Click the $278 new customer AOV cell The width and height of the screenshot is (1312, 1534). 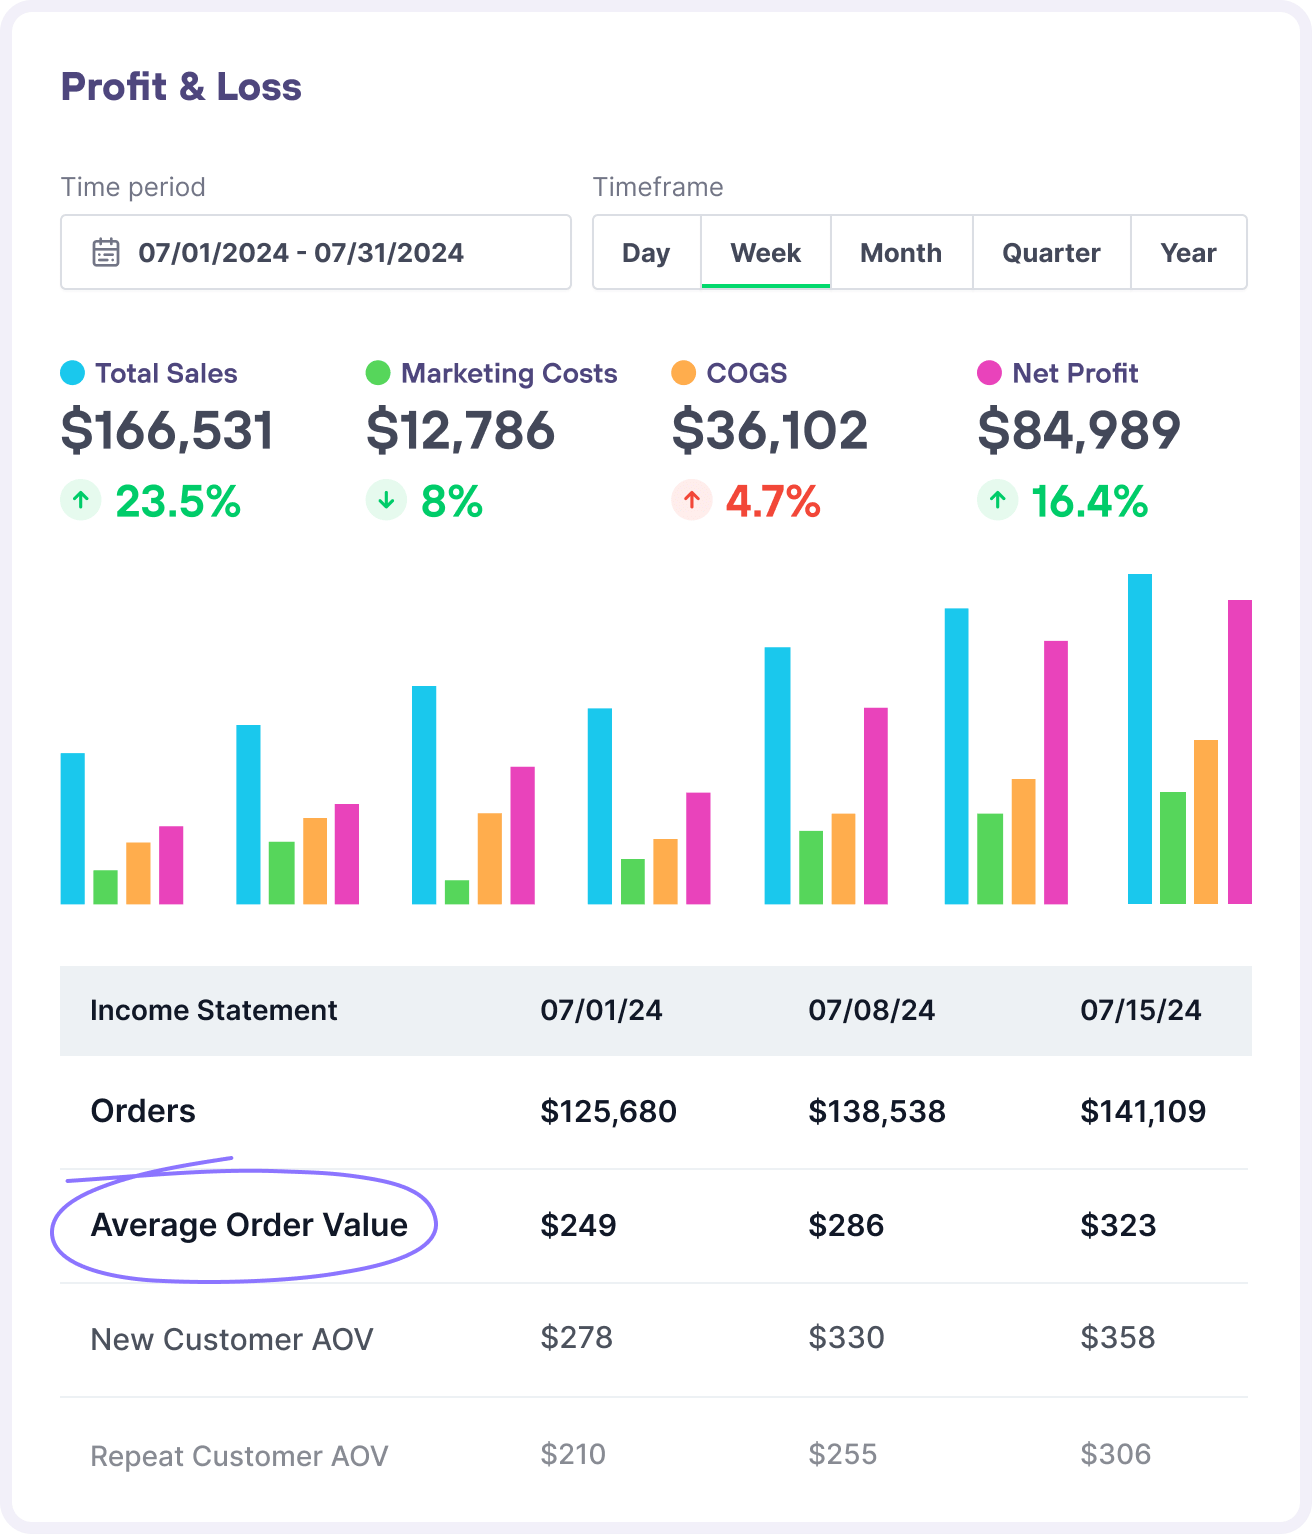[x=576, y=1337]
